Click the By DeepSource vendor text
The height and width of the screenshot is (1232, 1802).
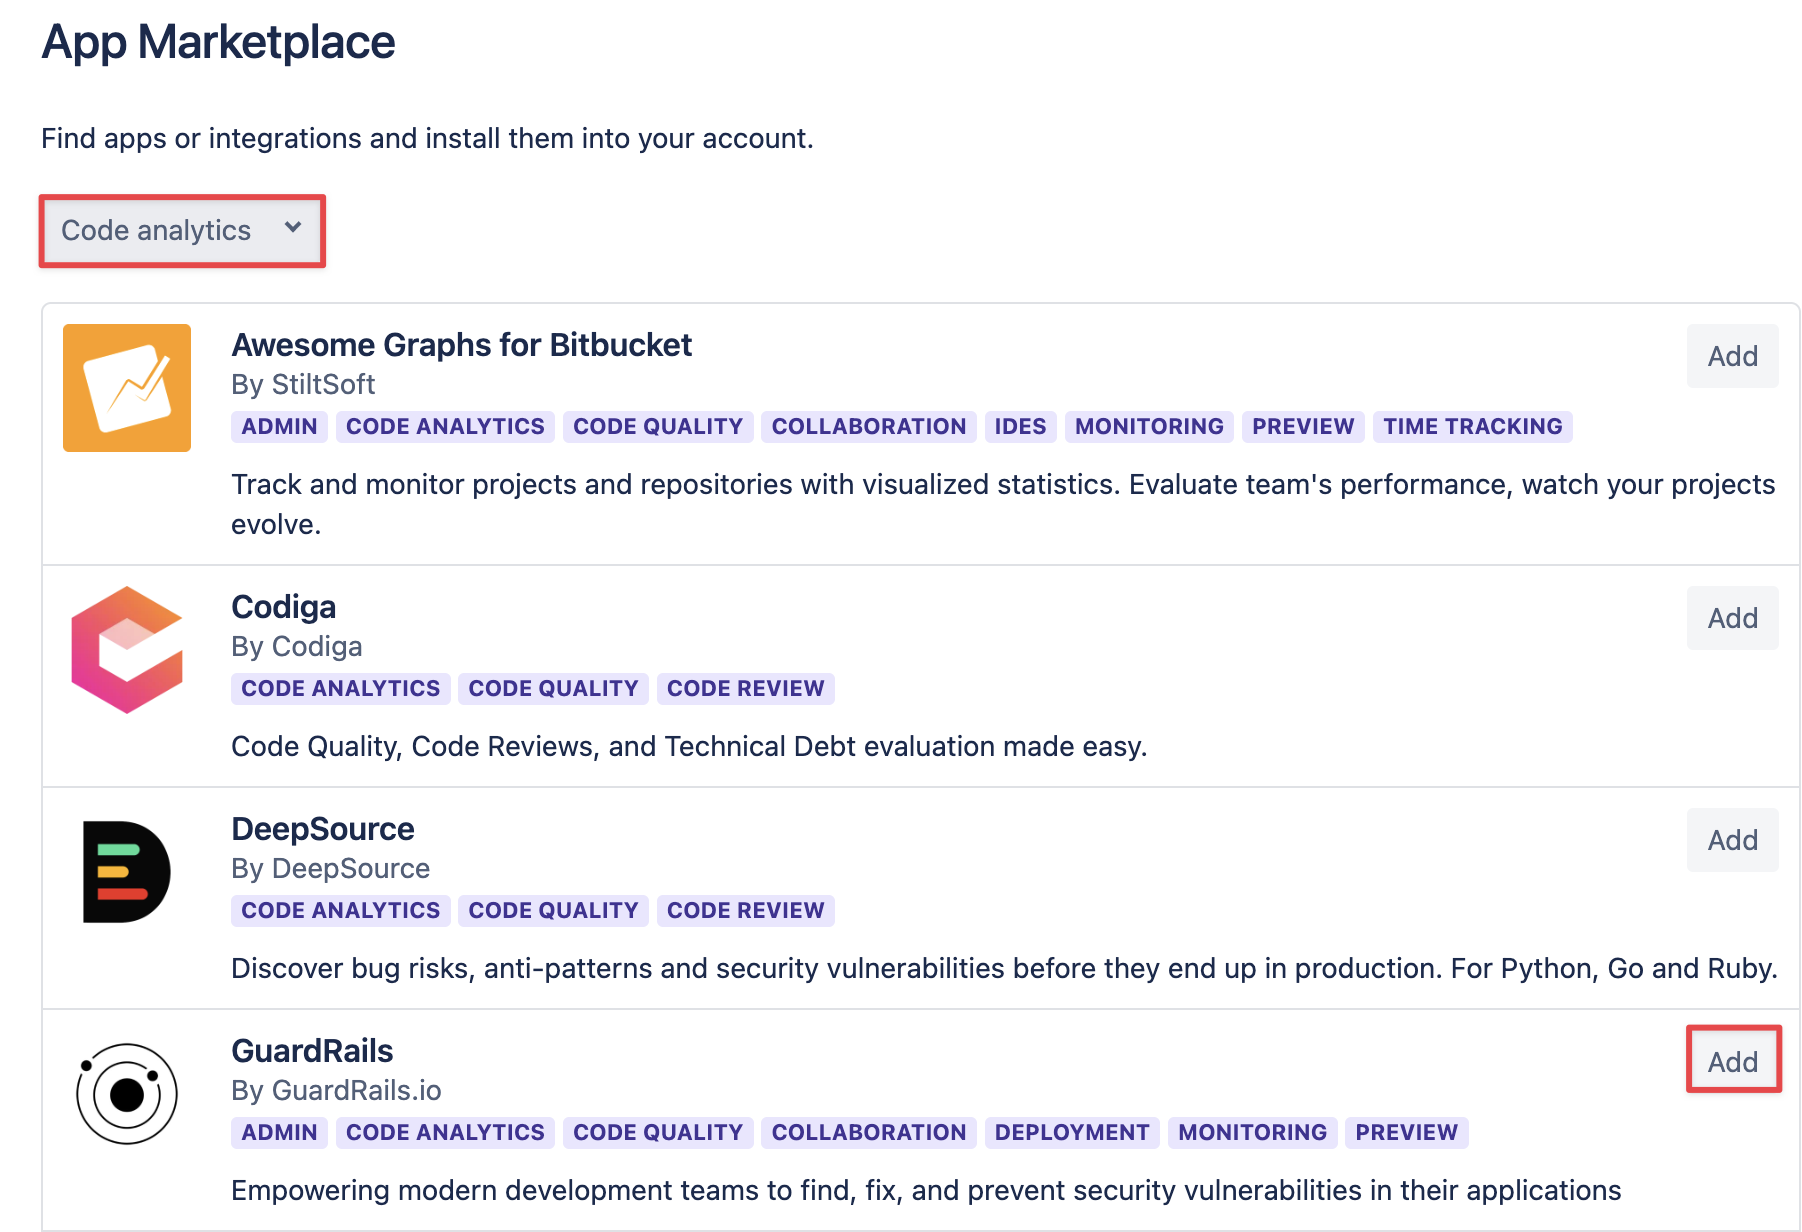click(x=330, y=869)
